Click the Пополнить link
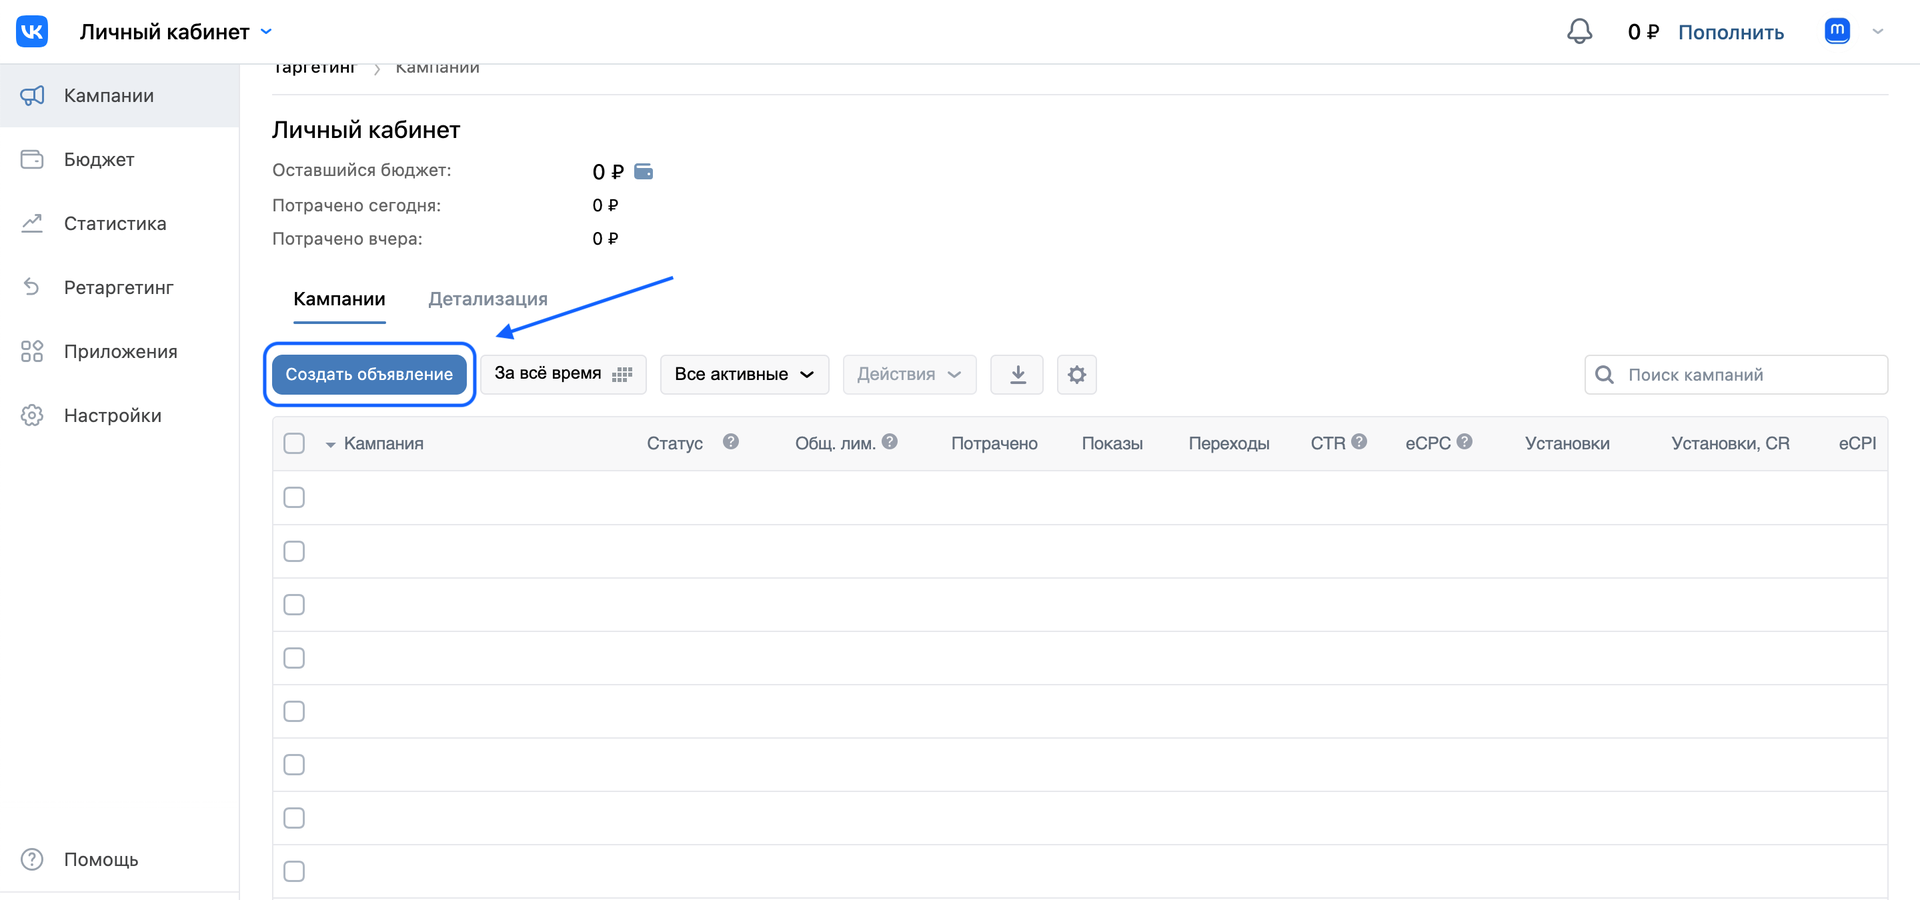Viewport: 1920px width, 900px height. (x=1730, y=32)
